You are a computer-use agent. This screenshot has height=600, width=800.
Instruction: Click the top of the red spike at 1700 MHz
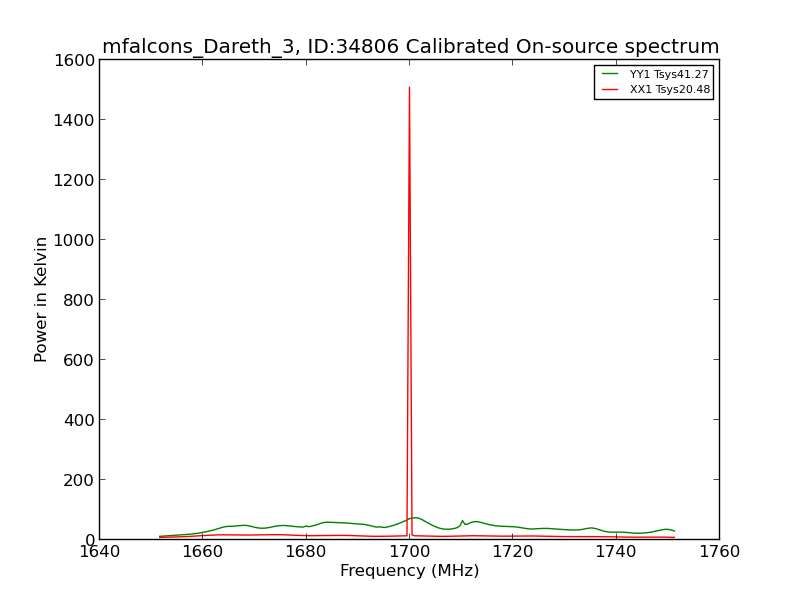(409, 88)
